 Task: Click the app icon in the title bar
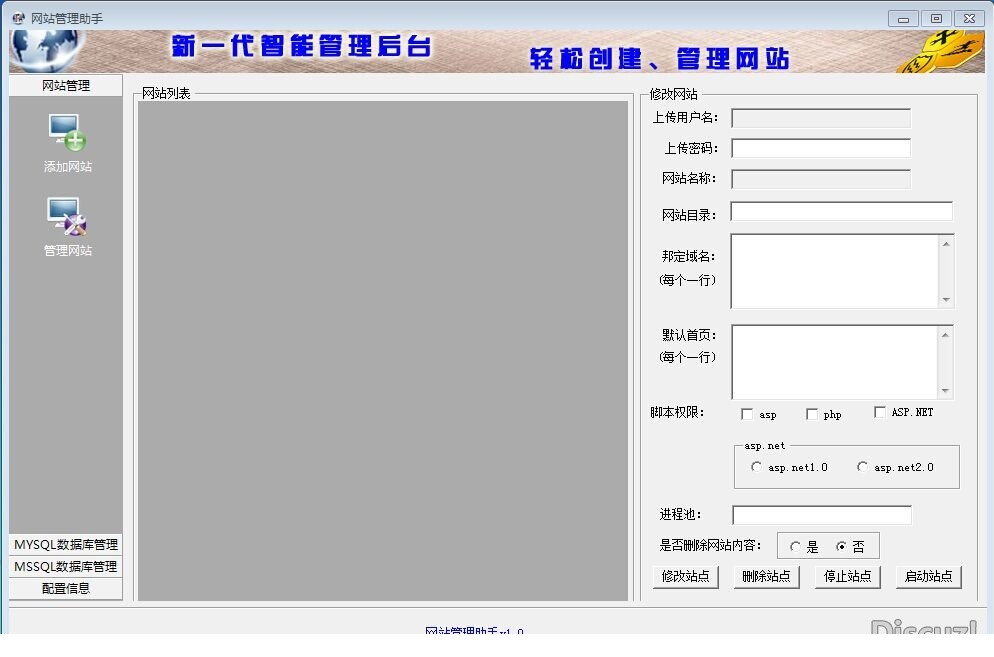tap(18, 18)
